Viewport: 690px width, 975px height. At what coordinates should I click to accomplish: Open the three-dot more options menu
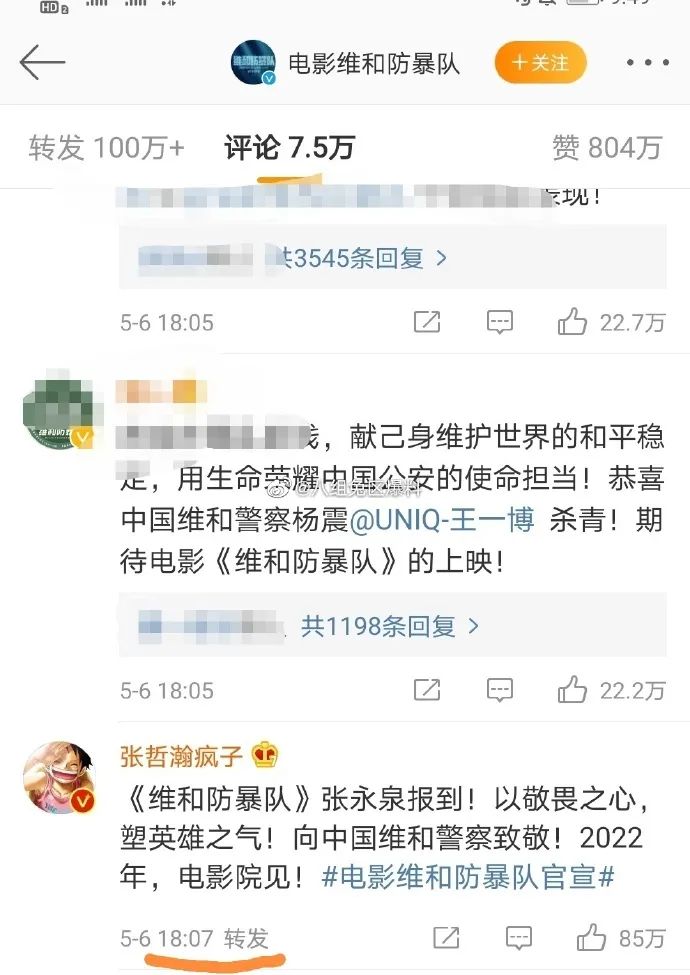(648, 62)
